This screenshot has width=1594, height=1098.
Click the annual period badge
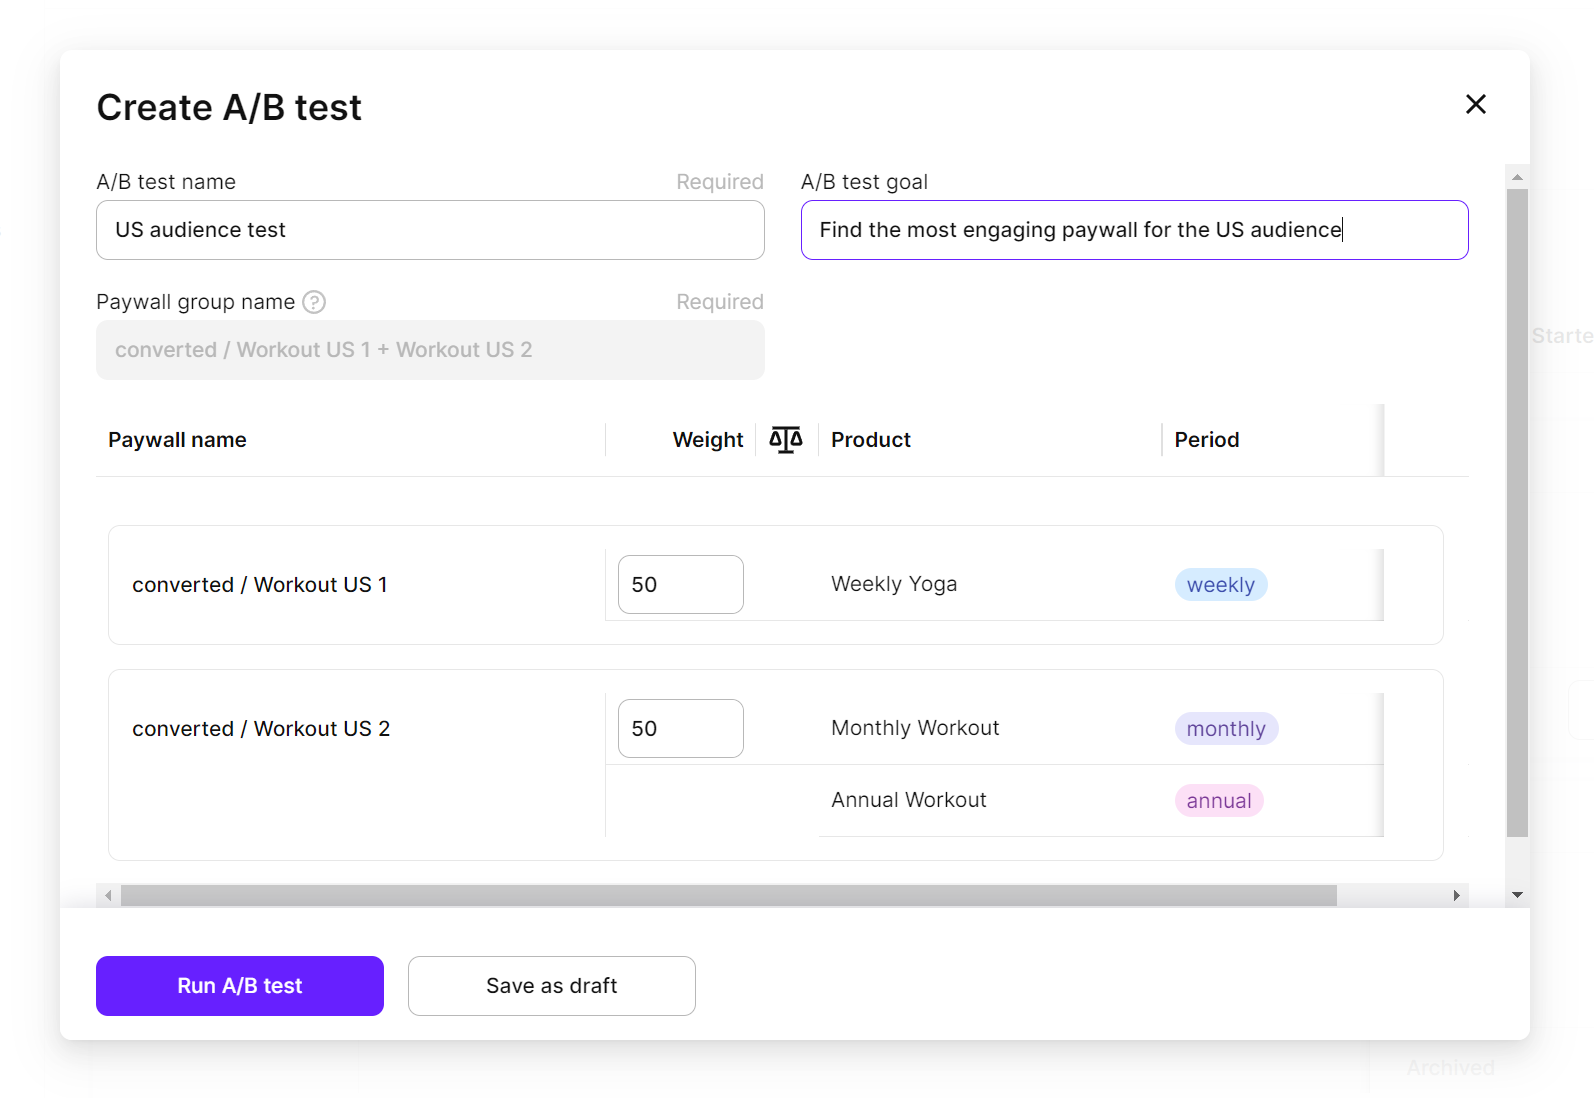pyautogui.click(x=1219, y=801)
